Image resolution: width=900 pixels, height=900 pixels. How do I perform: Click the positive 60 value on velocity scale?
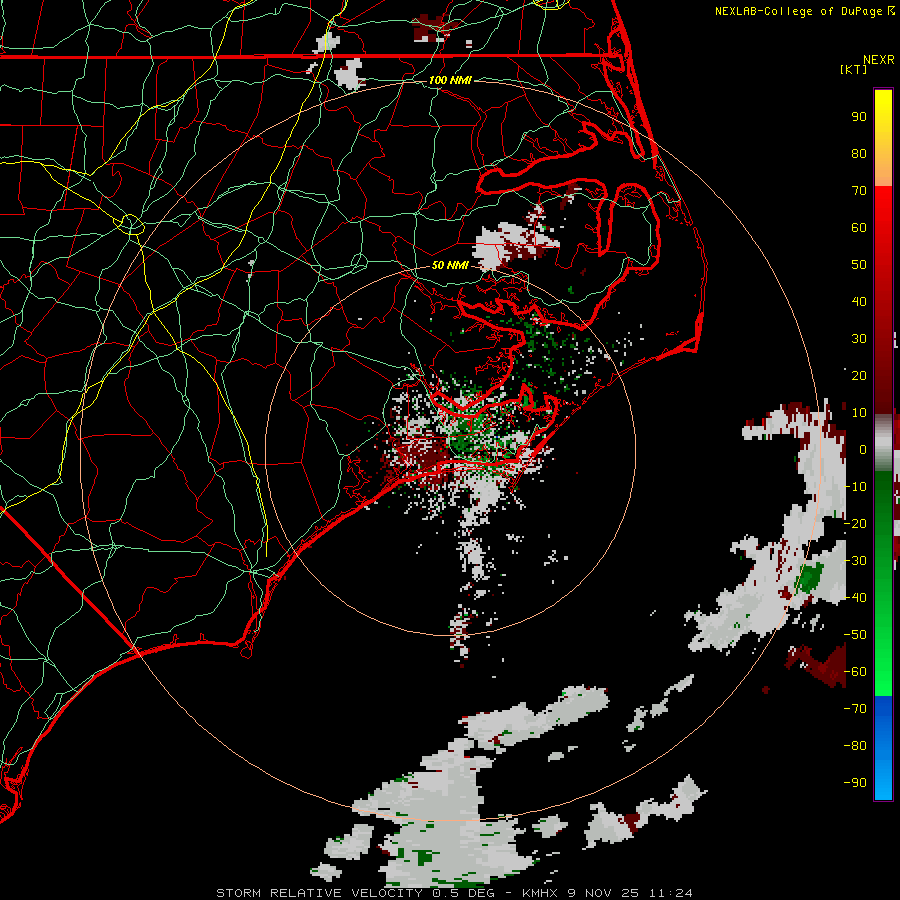coord(859,227)
